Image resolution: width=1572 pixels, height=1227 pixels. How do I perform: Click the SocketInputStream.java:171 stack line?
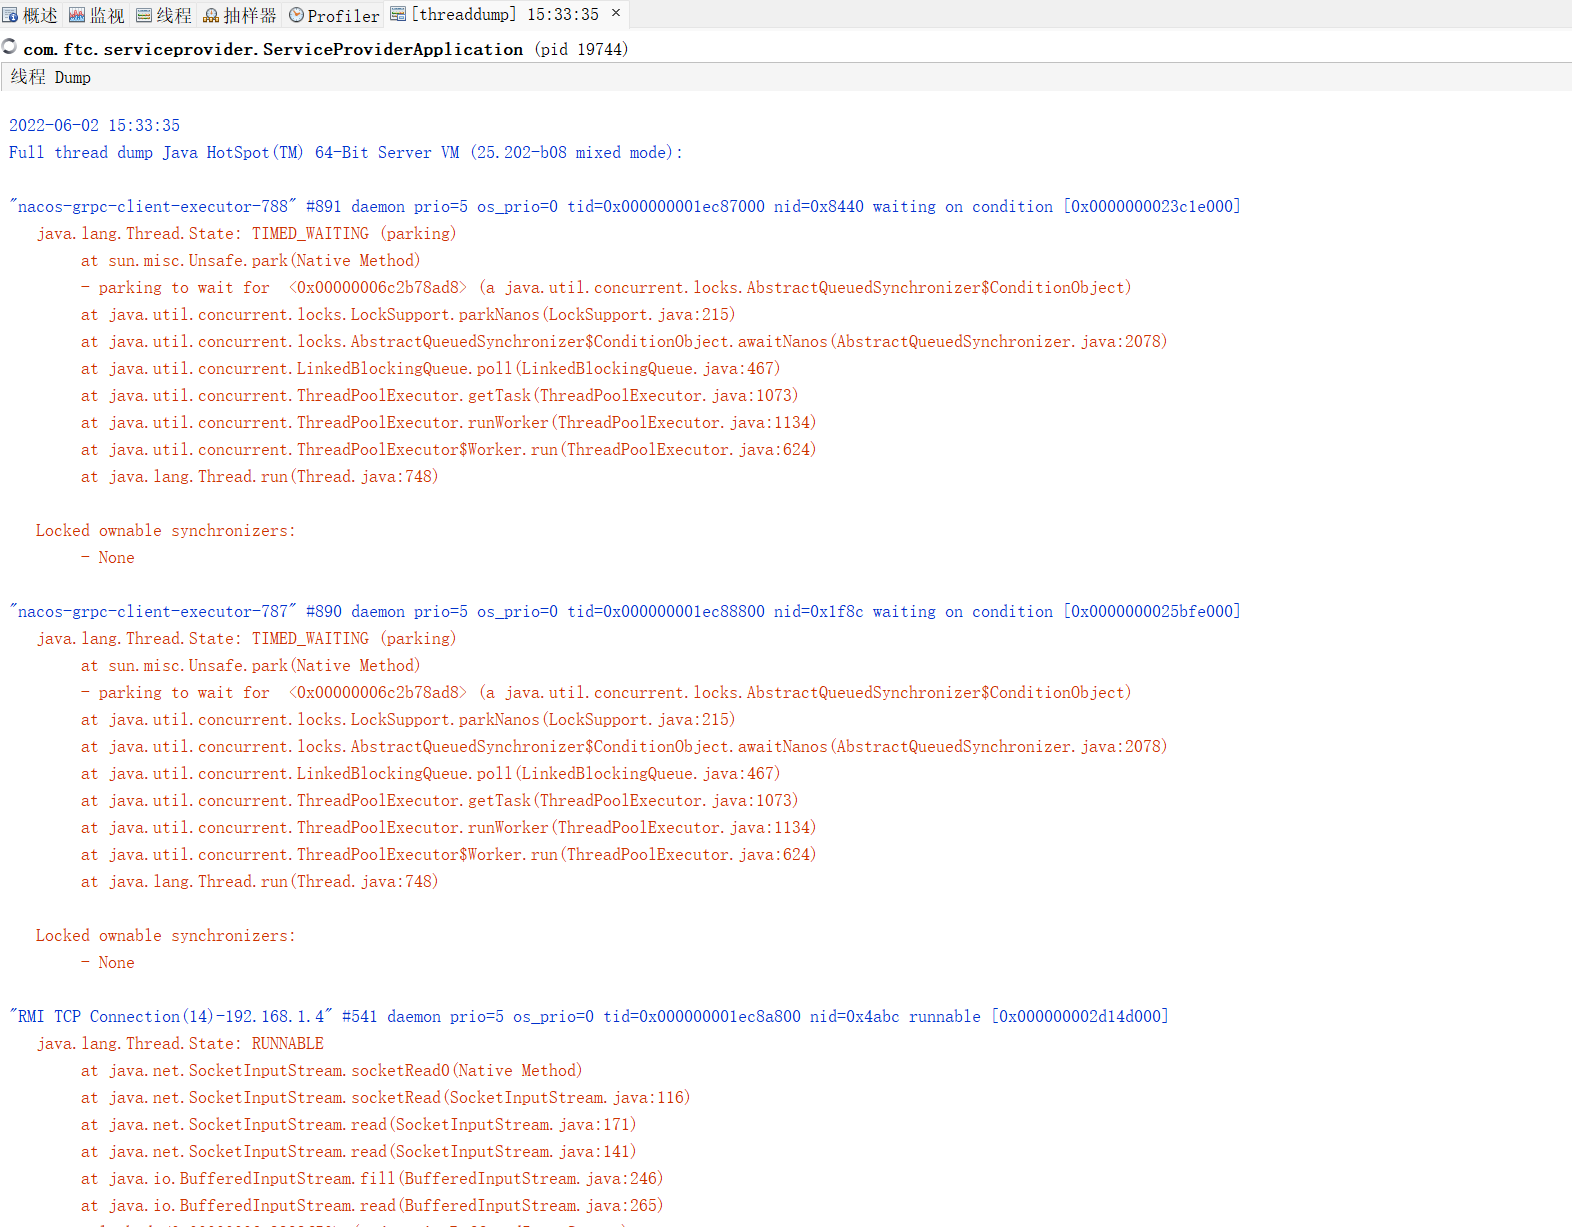358,1124
